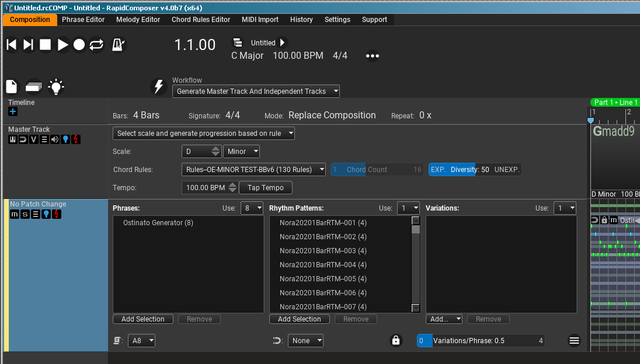Open the Support tab
The image size is (640, 364).
tap(374, 20)
